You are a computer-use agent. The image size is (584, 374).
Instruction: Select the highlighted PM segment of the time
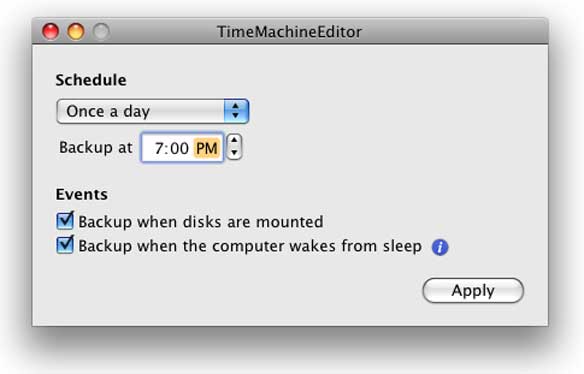click(x=207, y=148)
